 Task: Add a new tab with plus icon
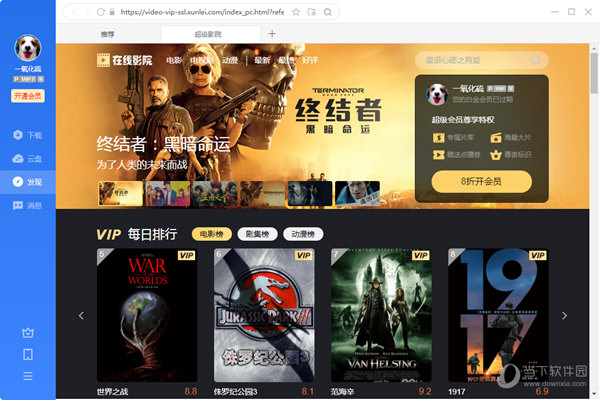coord(272,34)
